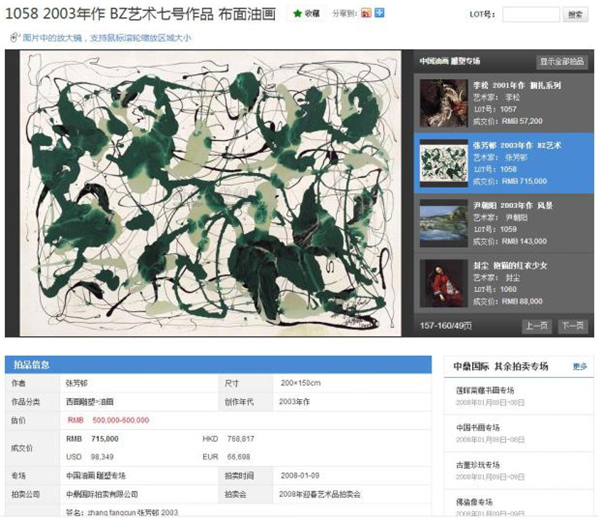
Task: Open 张芳邨 2003年作 BZ艺术 lot title
Action: pos(517,145)
